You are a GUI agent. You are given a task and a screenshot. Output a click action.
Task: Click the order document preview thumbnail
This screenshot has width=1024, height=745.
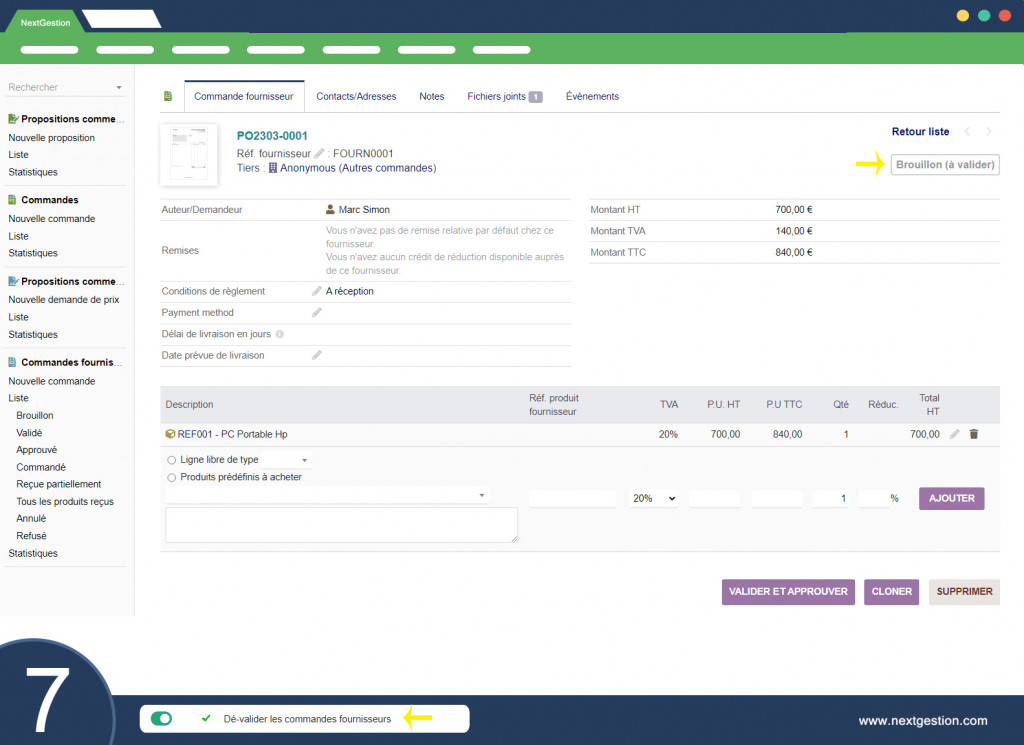(189, 155)
